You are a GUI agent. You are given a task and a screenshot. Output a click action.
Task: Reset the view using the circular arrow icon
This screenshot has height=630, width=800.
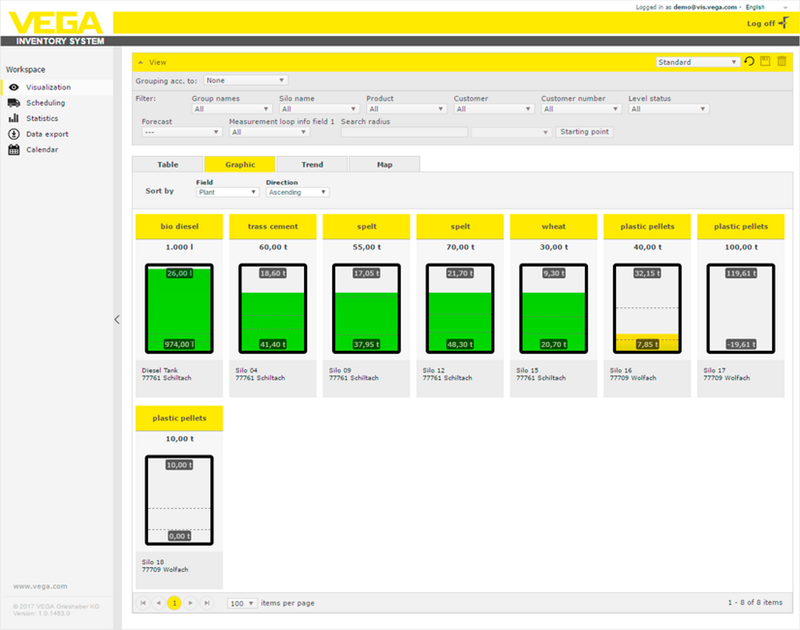(x=750, y=62)
